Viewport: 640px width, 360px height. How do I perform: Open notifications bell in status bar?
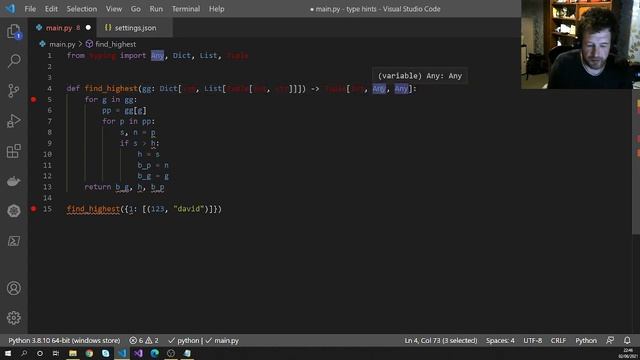click(x=627, y=340)
